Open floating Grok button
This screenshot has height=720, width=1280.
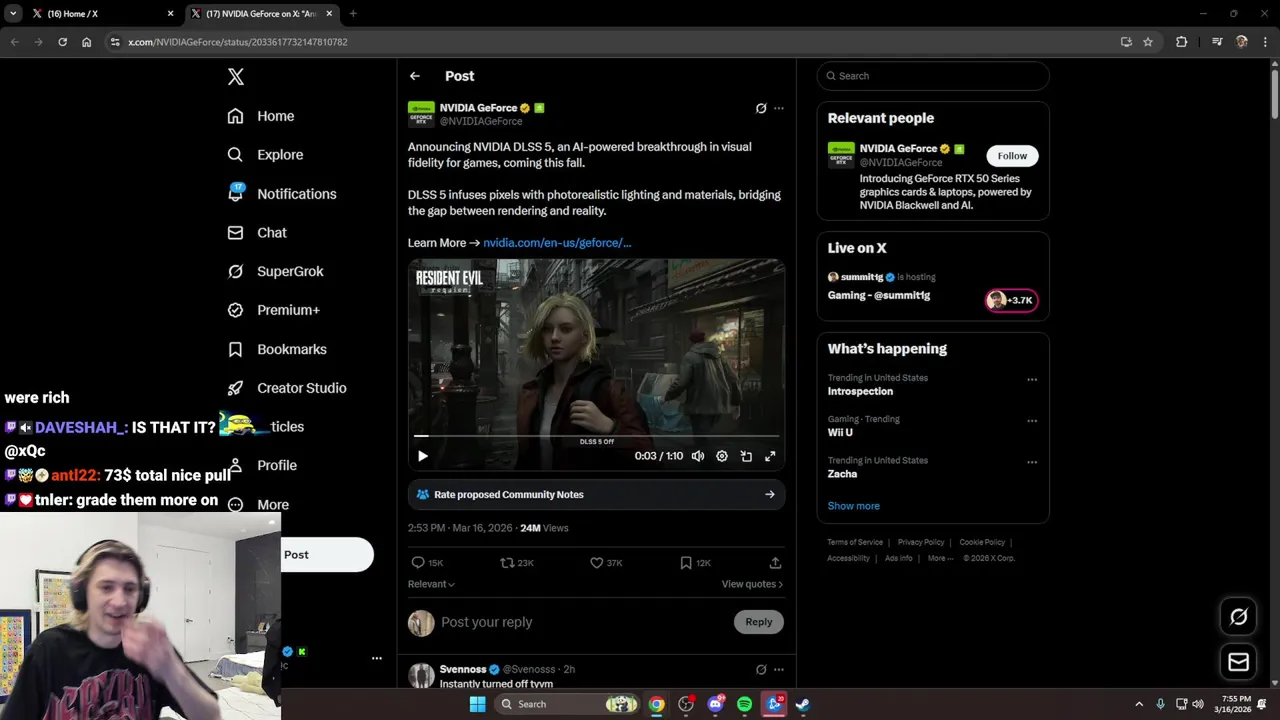click(1238, 617)
